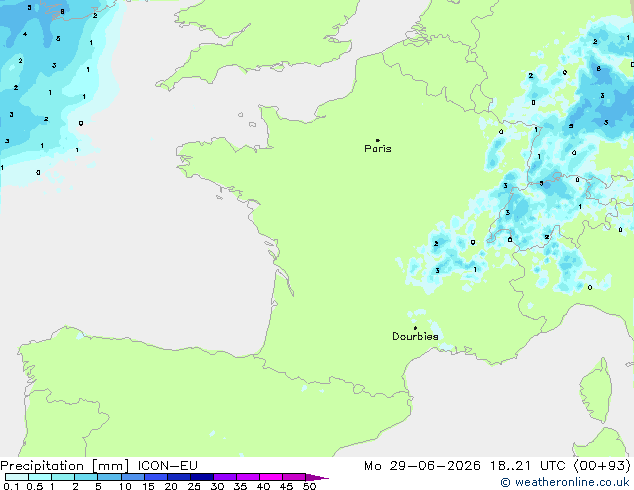Click the 45 mm legend color swatch
The image size is (634, 490).
[x=294, y=477]
